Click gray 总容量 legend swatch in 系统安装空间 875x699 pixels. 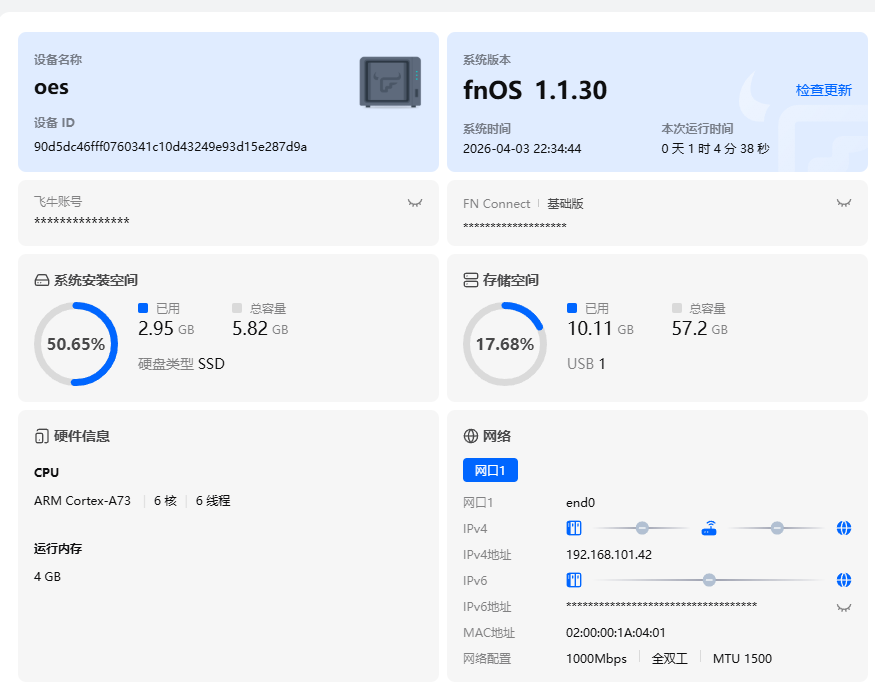237,308
